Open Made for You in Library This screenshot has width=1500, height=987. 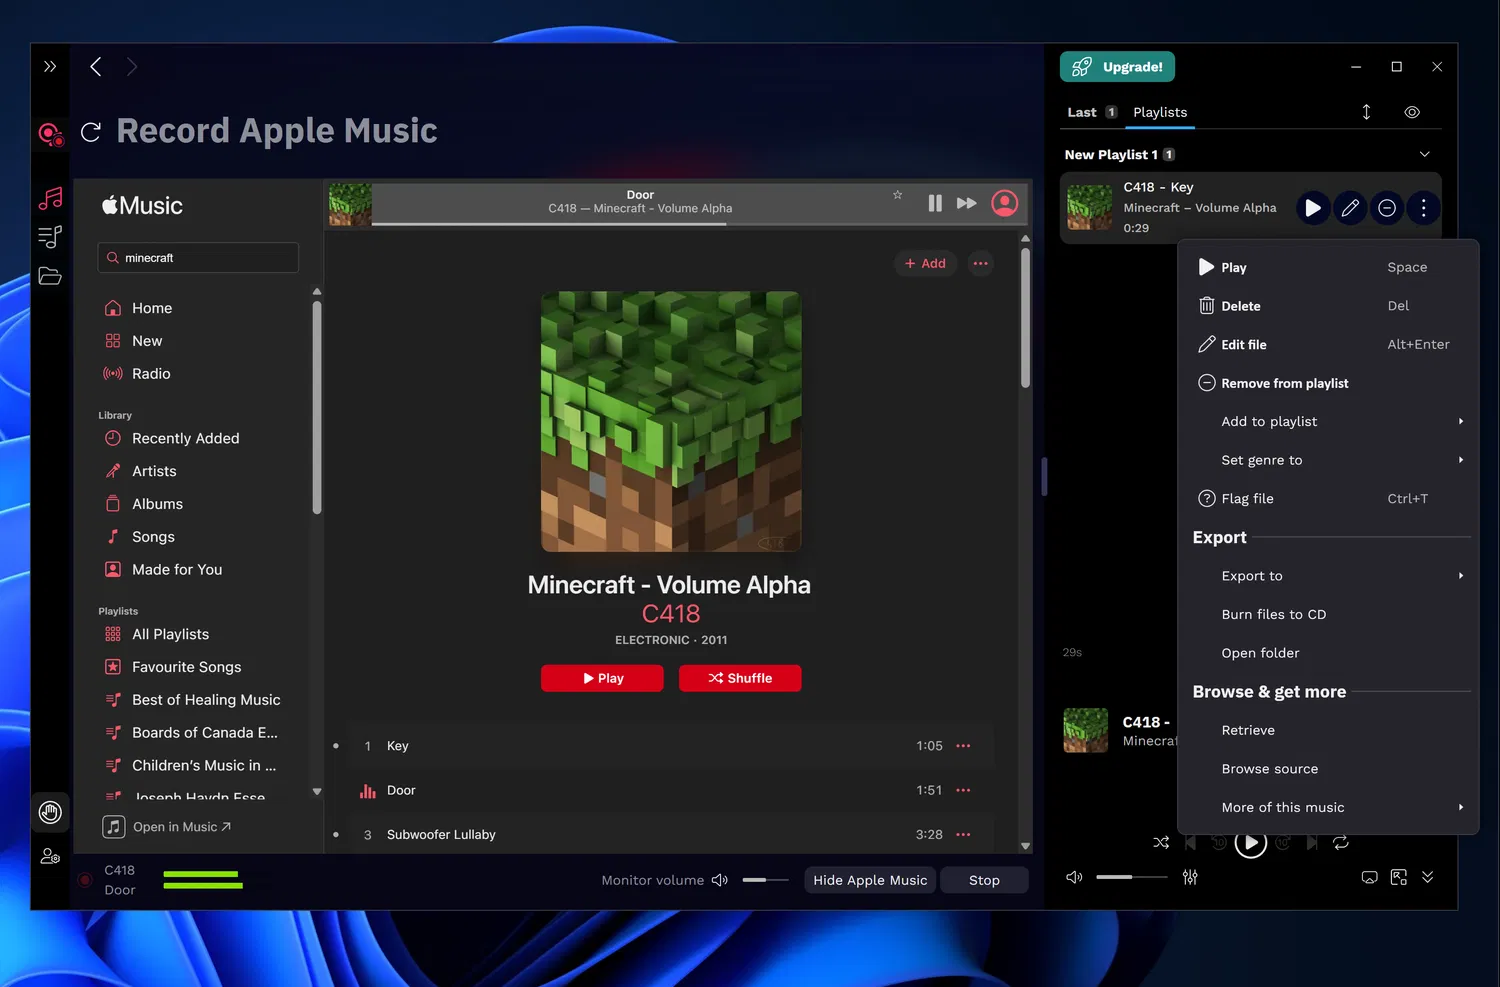pos(177,570)
